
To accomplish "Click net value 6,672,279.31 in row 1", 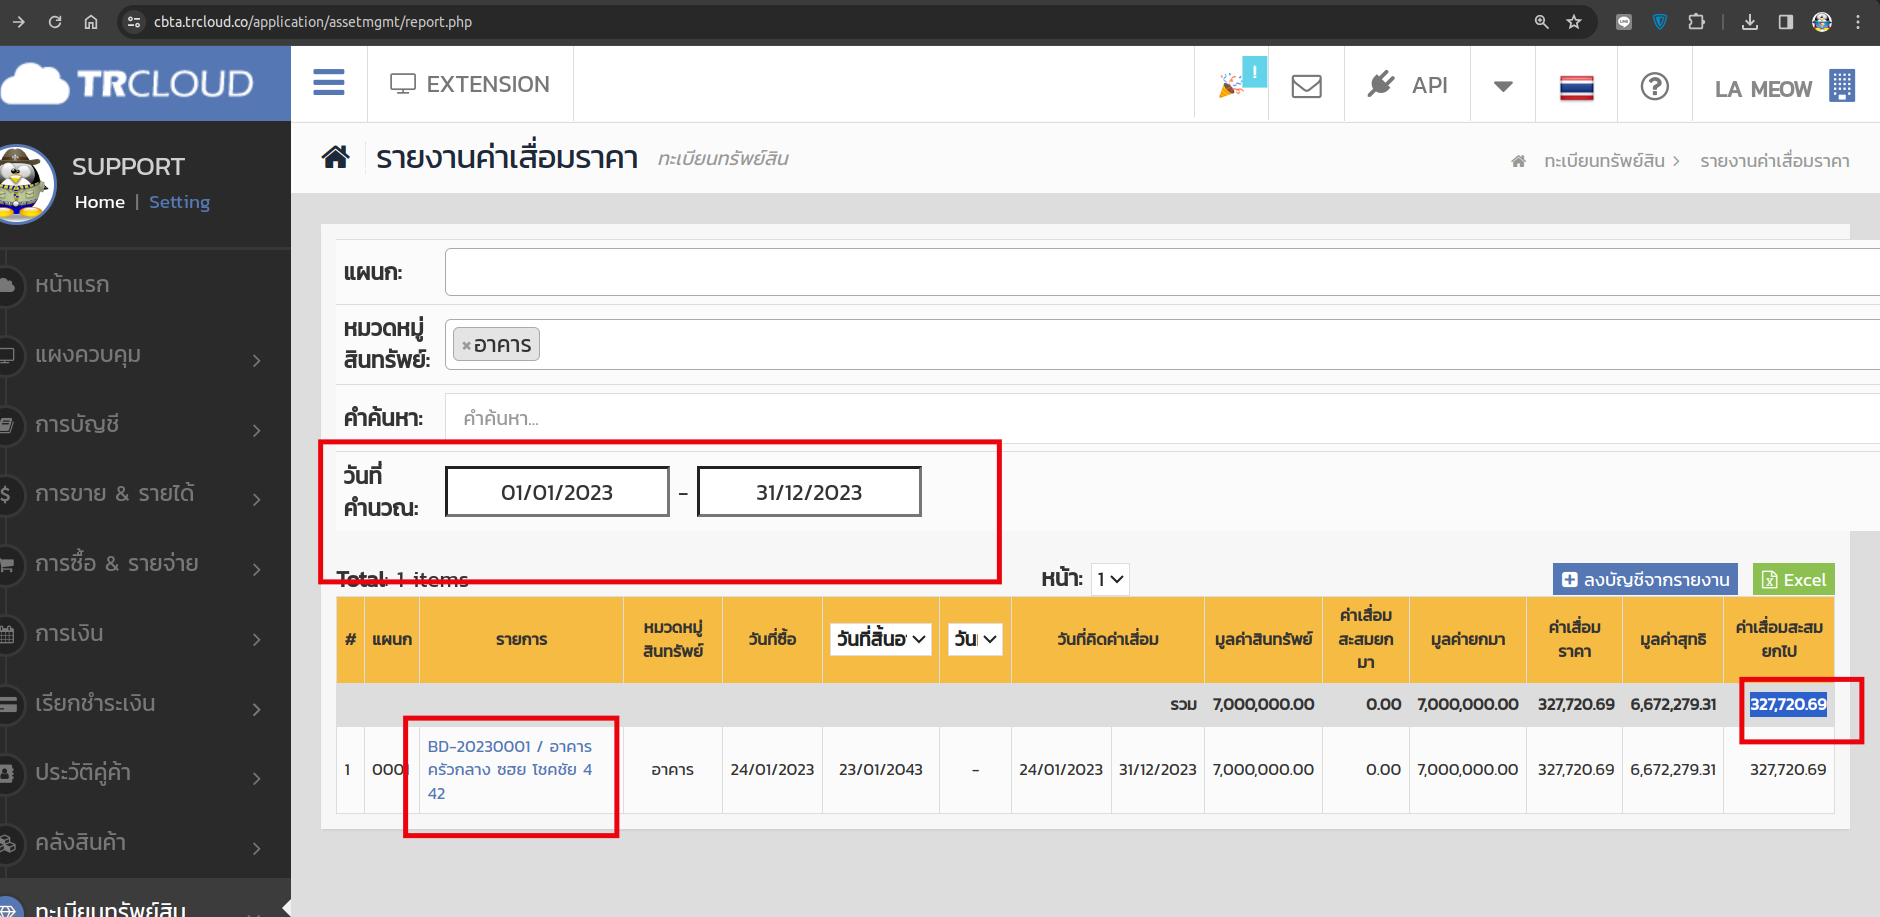I will coord(1673,770).
